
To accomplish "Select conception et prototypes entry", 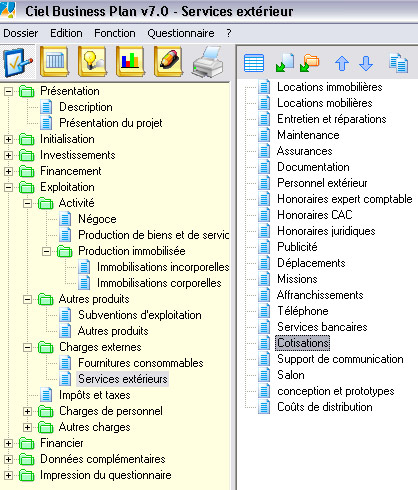I will [x=336, y=391].
